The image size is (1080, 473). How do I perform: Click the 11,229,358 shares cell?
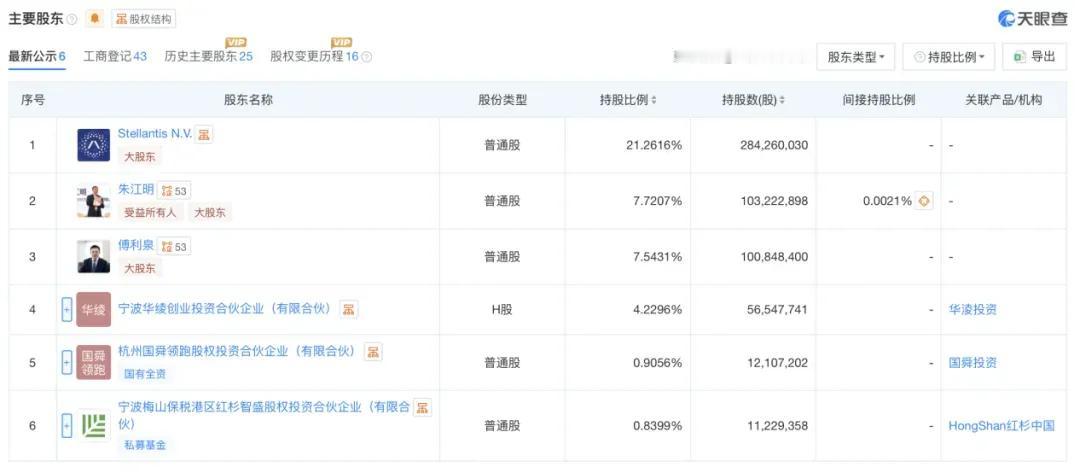click(777, 425)
